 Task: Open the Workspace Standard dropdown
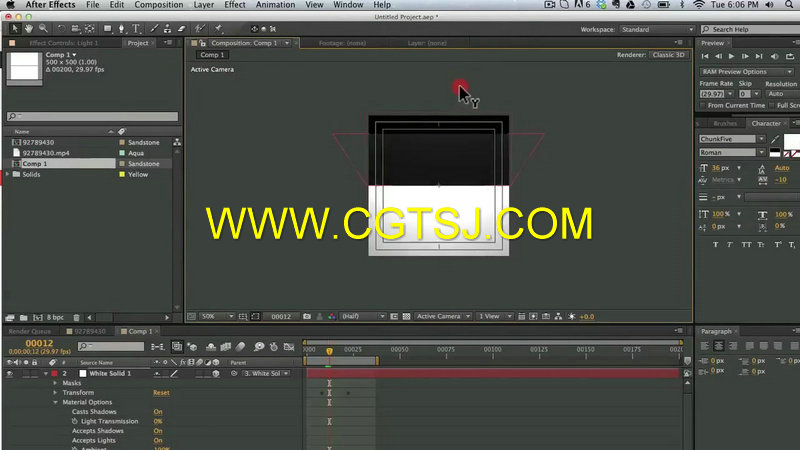[x=657, y=29]
